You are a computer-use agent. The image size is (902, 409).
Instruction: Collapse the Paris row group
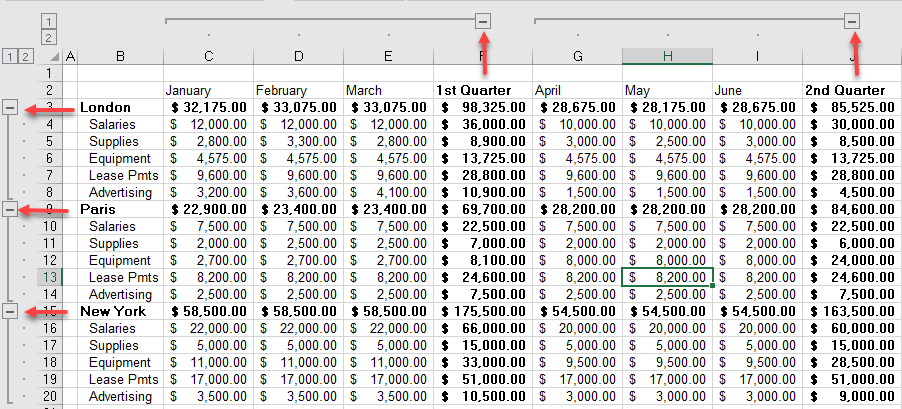[10, 209]
